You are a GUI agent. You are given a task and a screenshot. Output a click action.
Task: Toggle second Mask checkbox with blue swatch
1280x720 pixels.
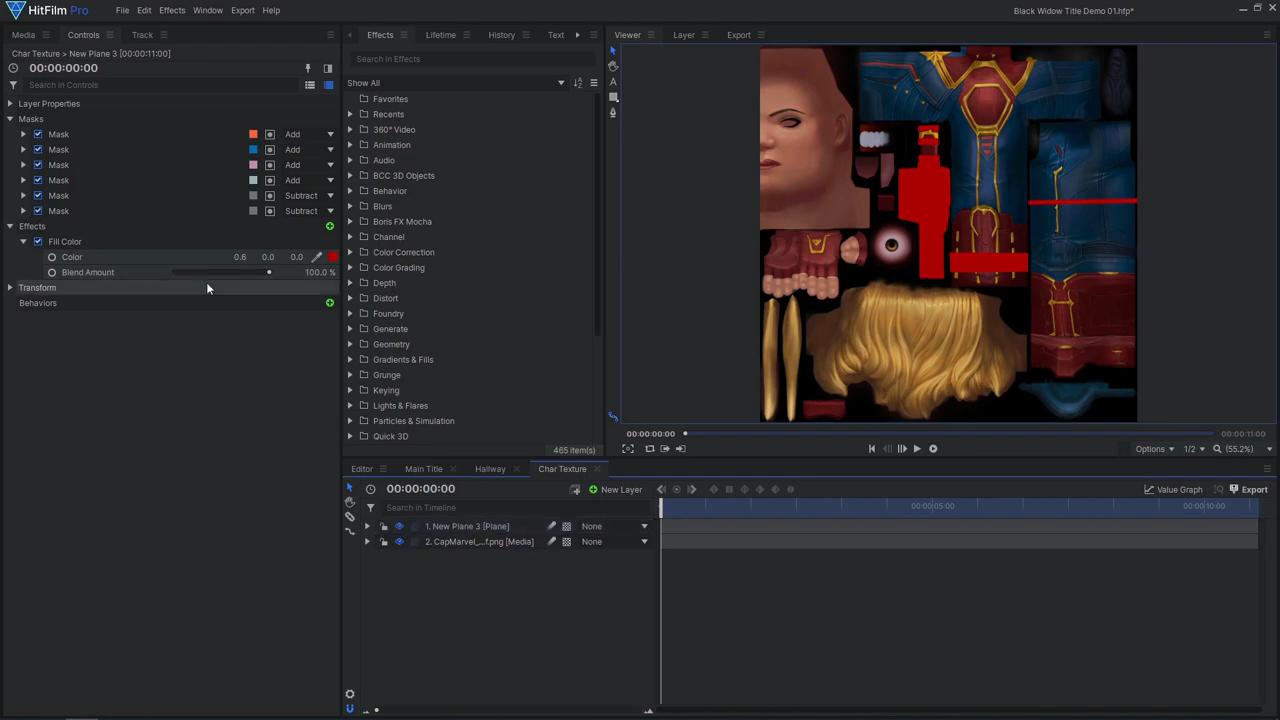(38, 150)
